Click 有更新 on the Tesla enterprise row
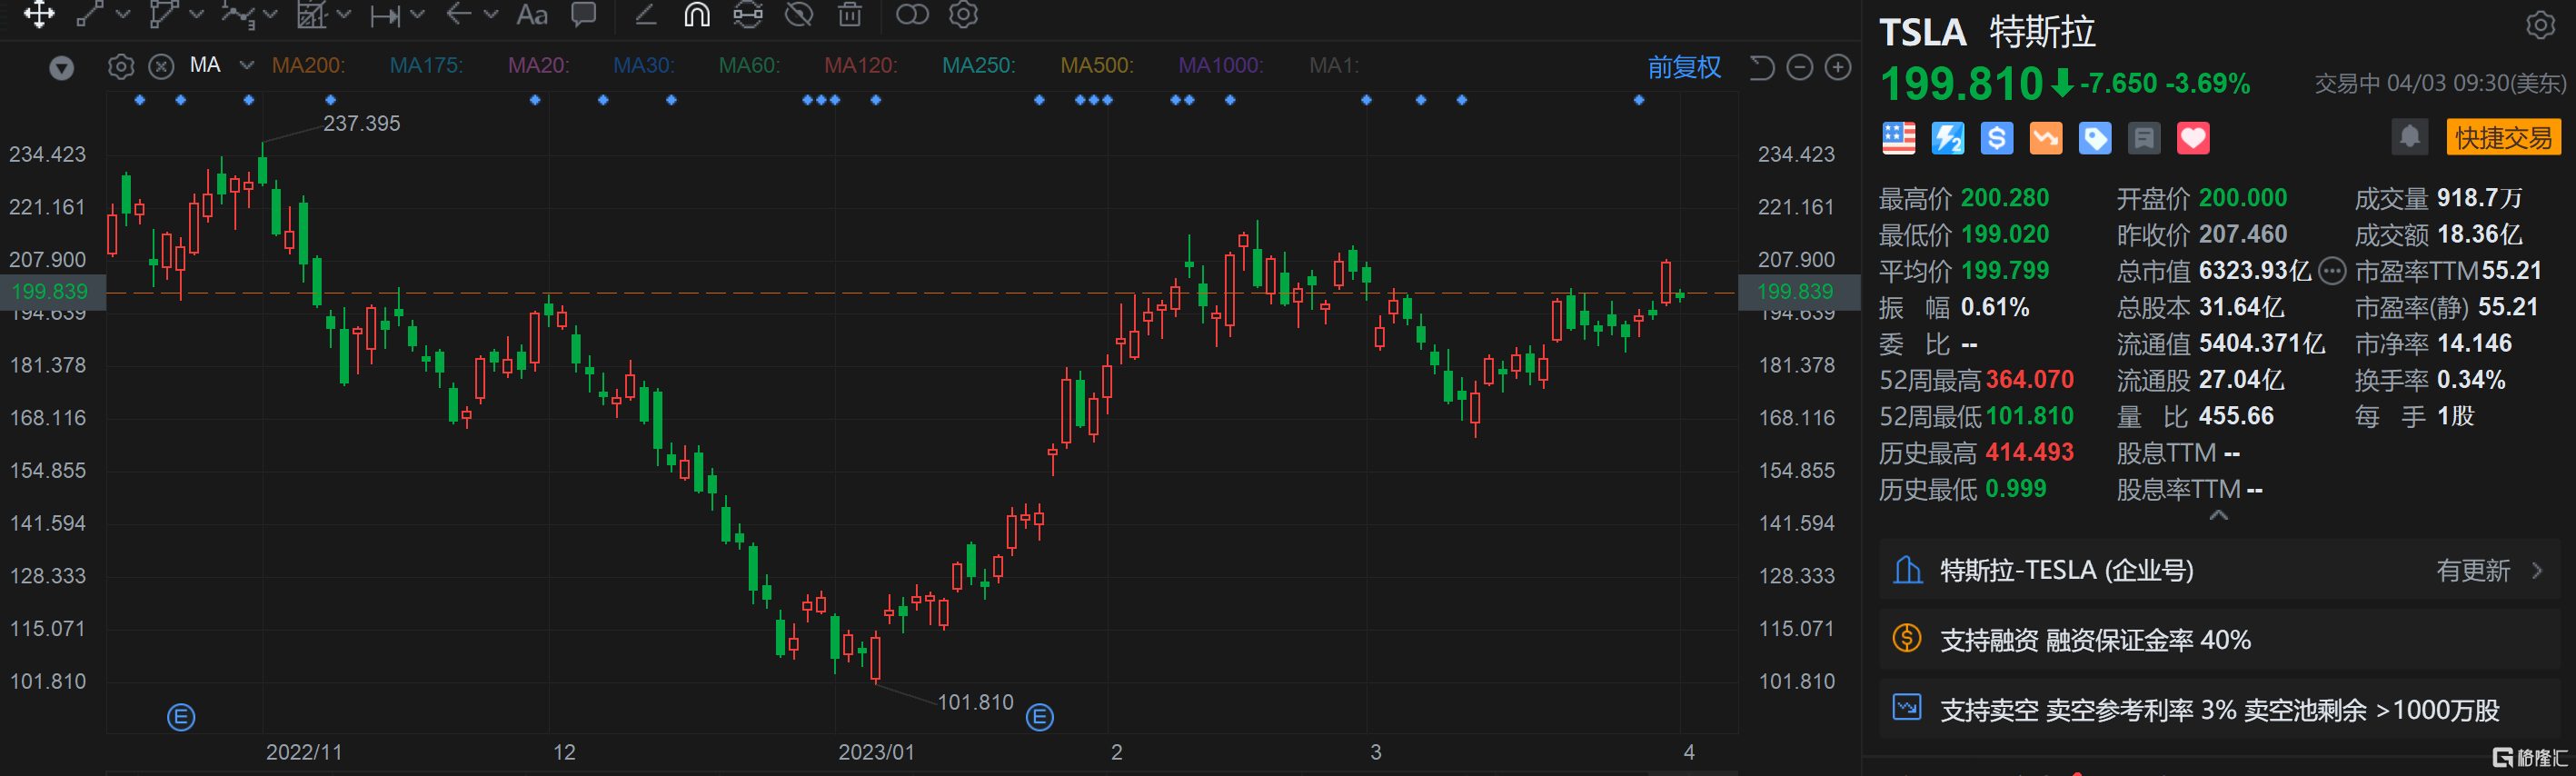The image size is (2576, 776). tap(2472, 570)
